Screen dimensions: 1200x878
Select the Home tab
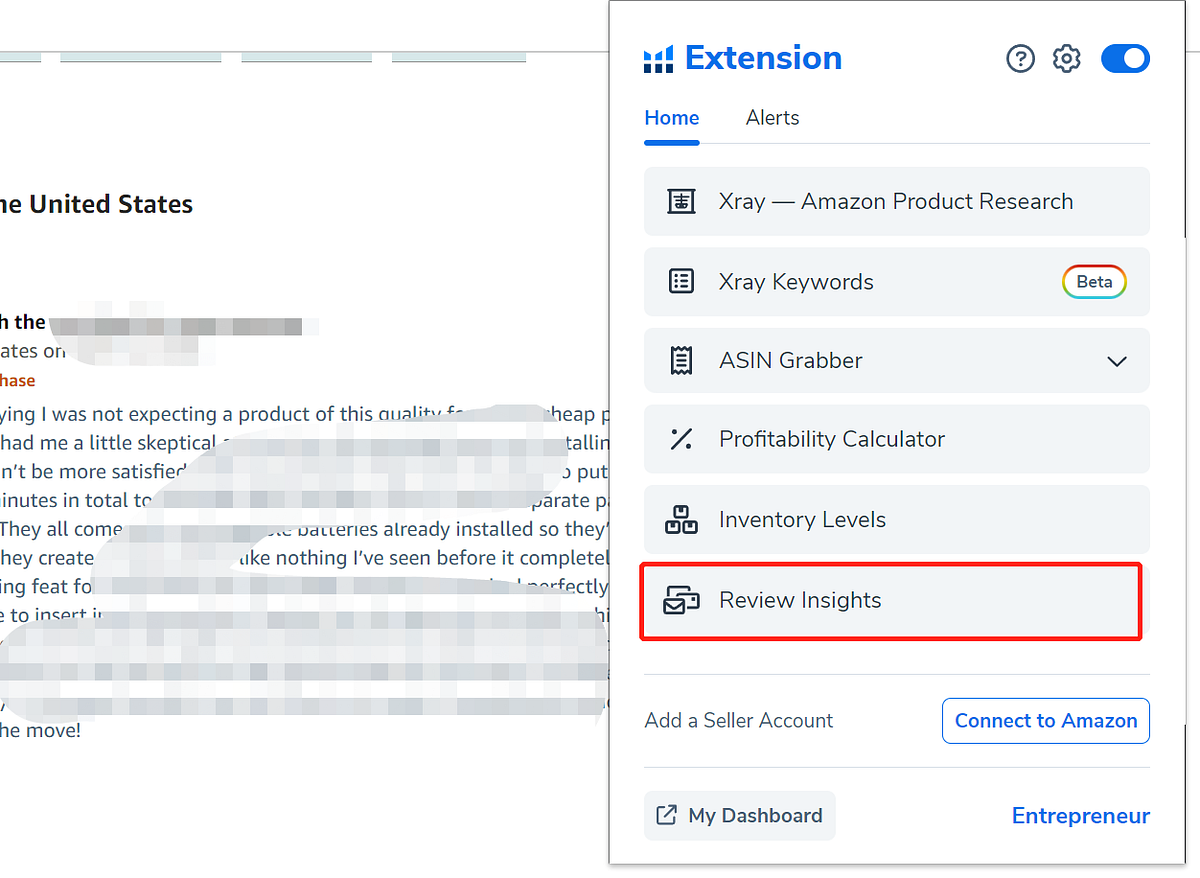tap(671, 118)
